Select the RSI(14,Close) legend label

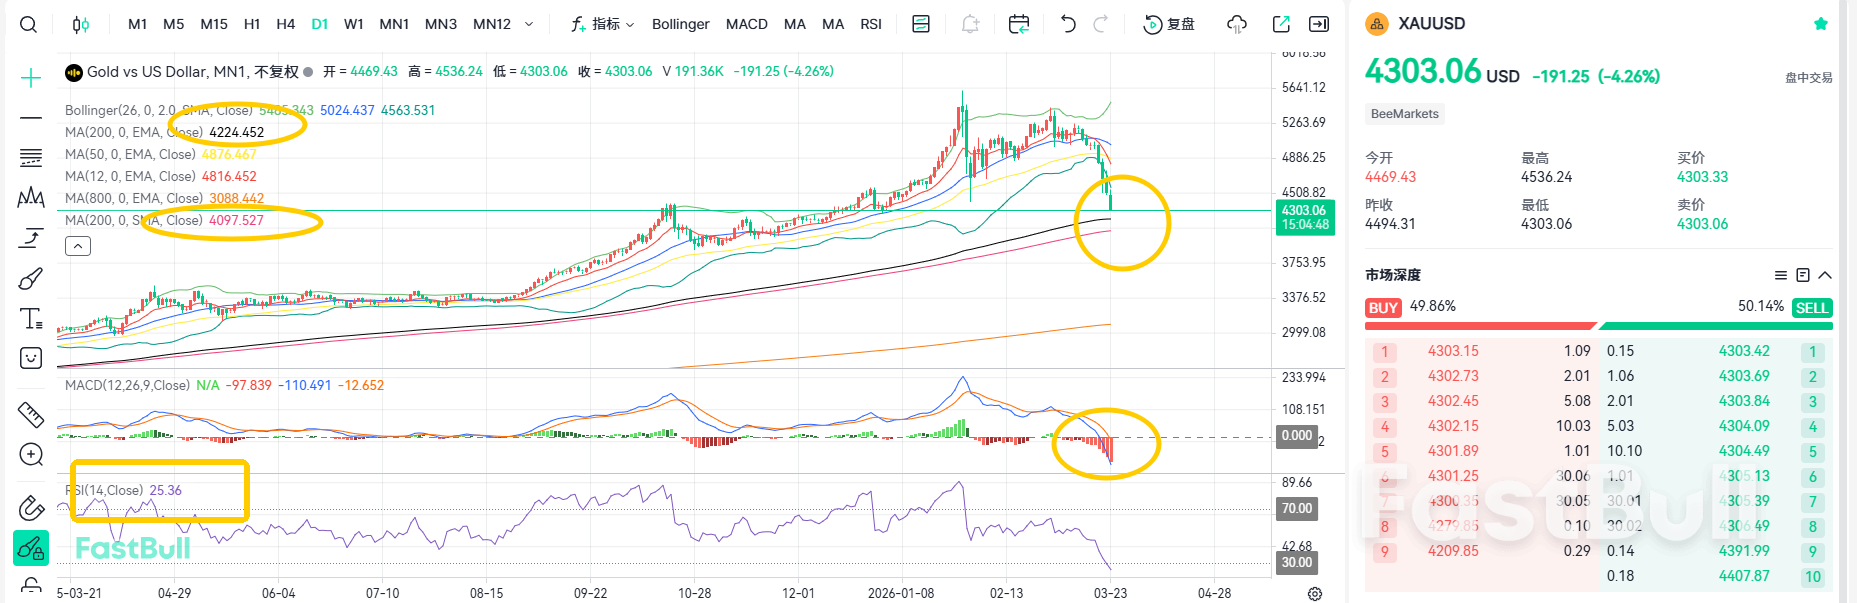pyautogui.click(x=104, y=490)
